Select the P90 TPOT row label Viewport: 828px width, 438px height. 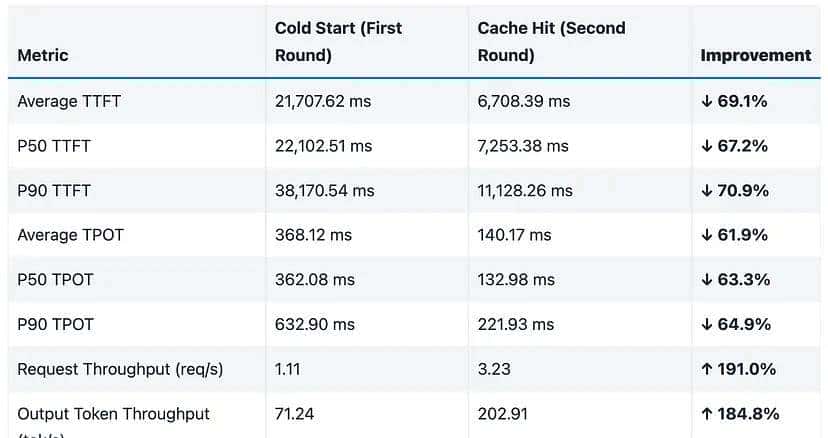55,324
